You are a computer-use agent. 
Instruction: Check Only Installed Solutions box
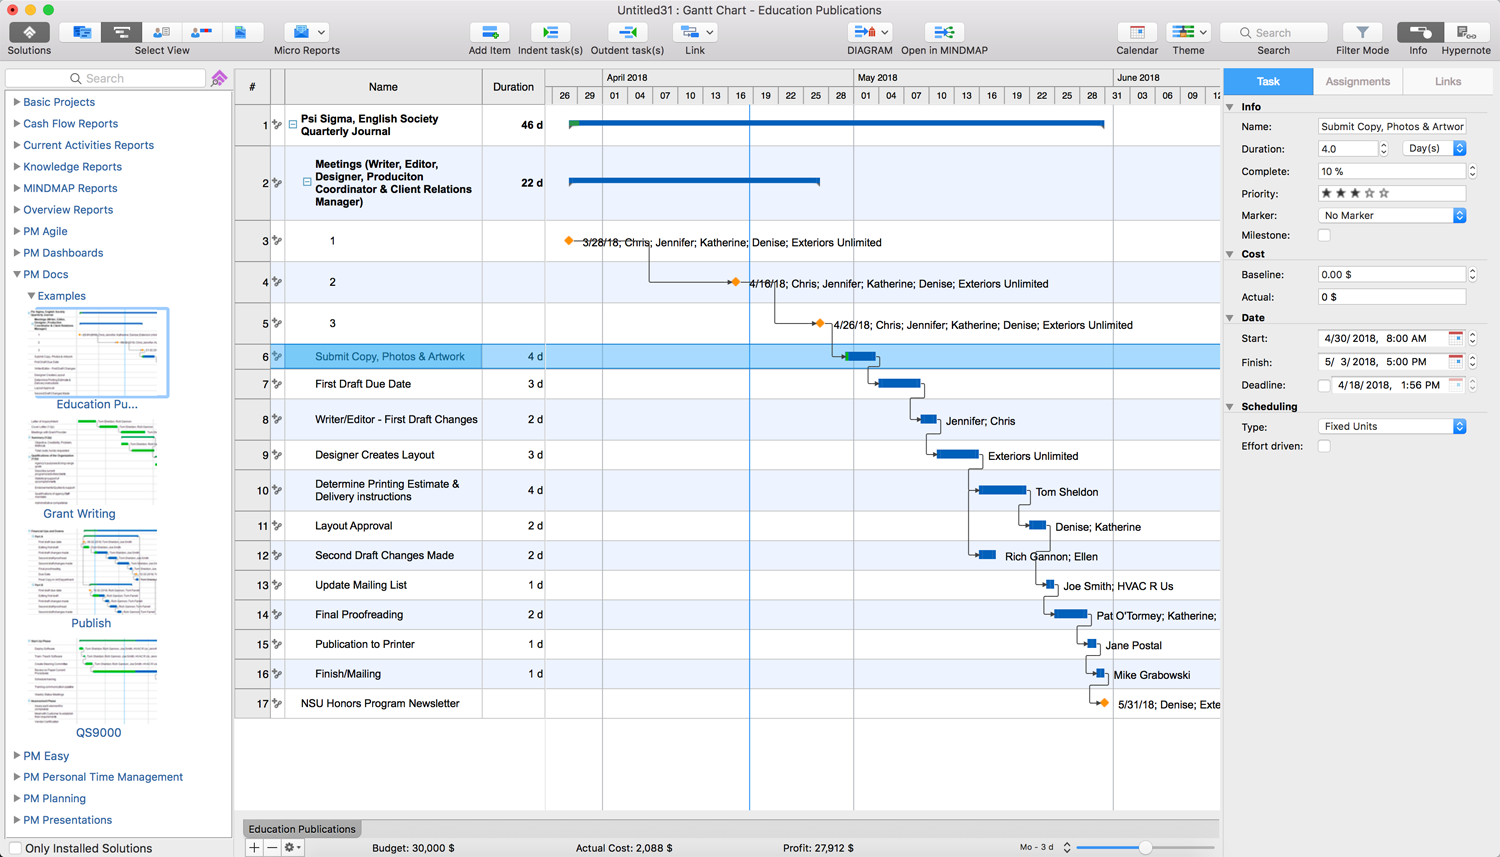pyautogui.click(x=15, y=848)
